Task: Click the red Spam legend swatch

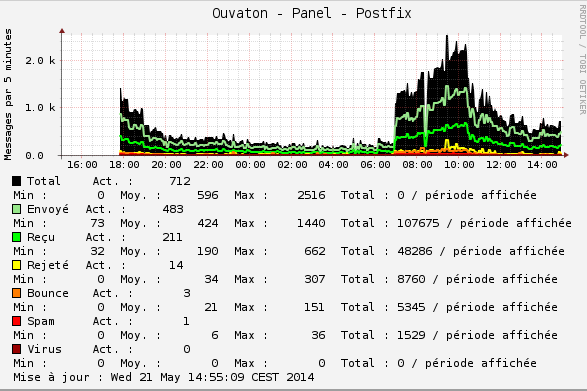Action: (16, 321)
